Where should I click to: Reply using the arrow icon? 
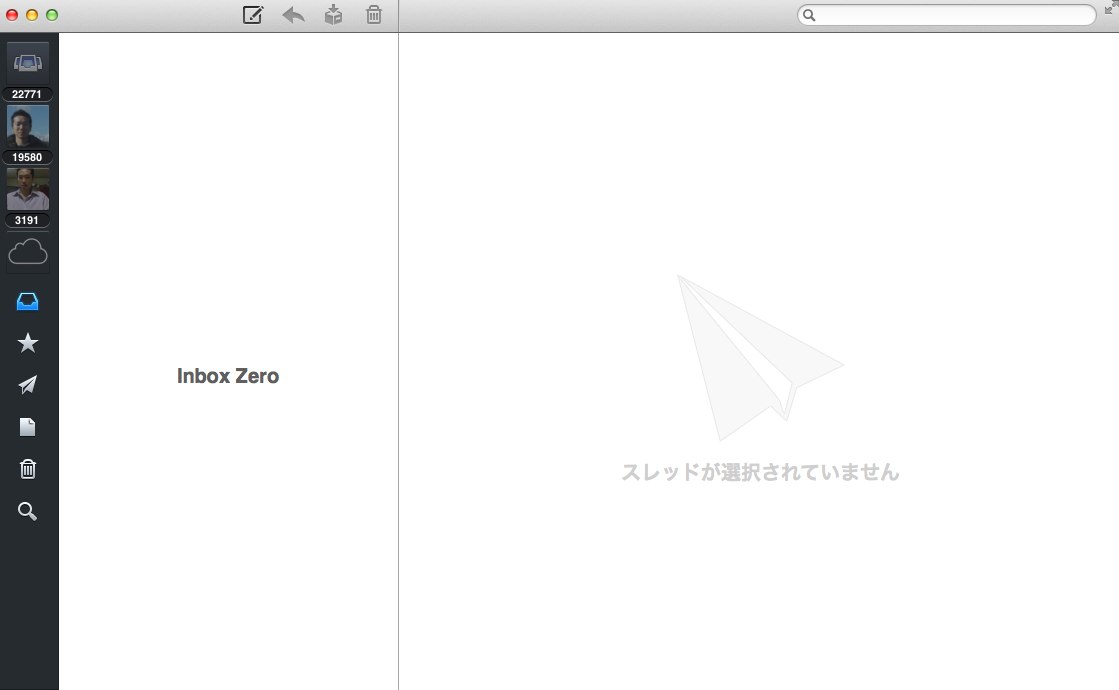[293, 14]
